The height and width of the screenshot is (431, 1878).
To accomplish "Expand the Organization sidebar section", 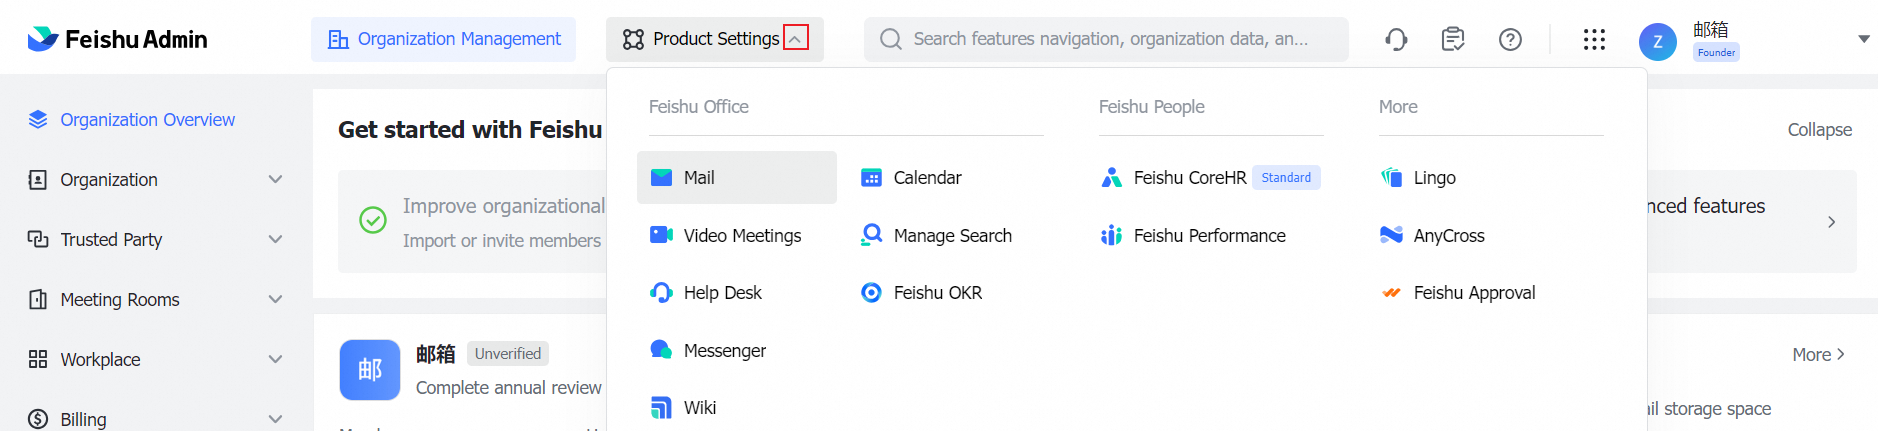I will [x=275, y=179].
